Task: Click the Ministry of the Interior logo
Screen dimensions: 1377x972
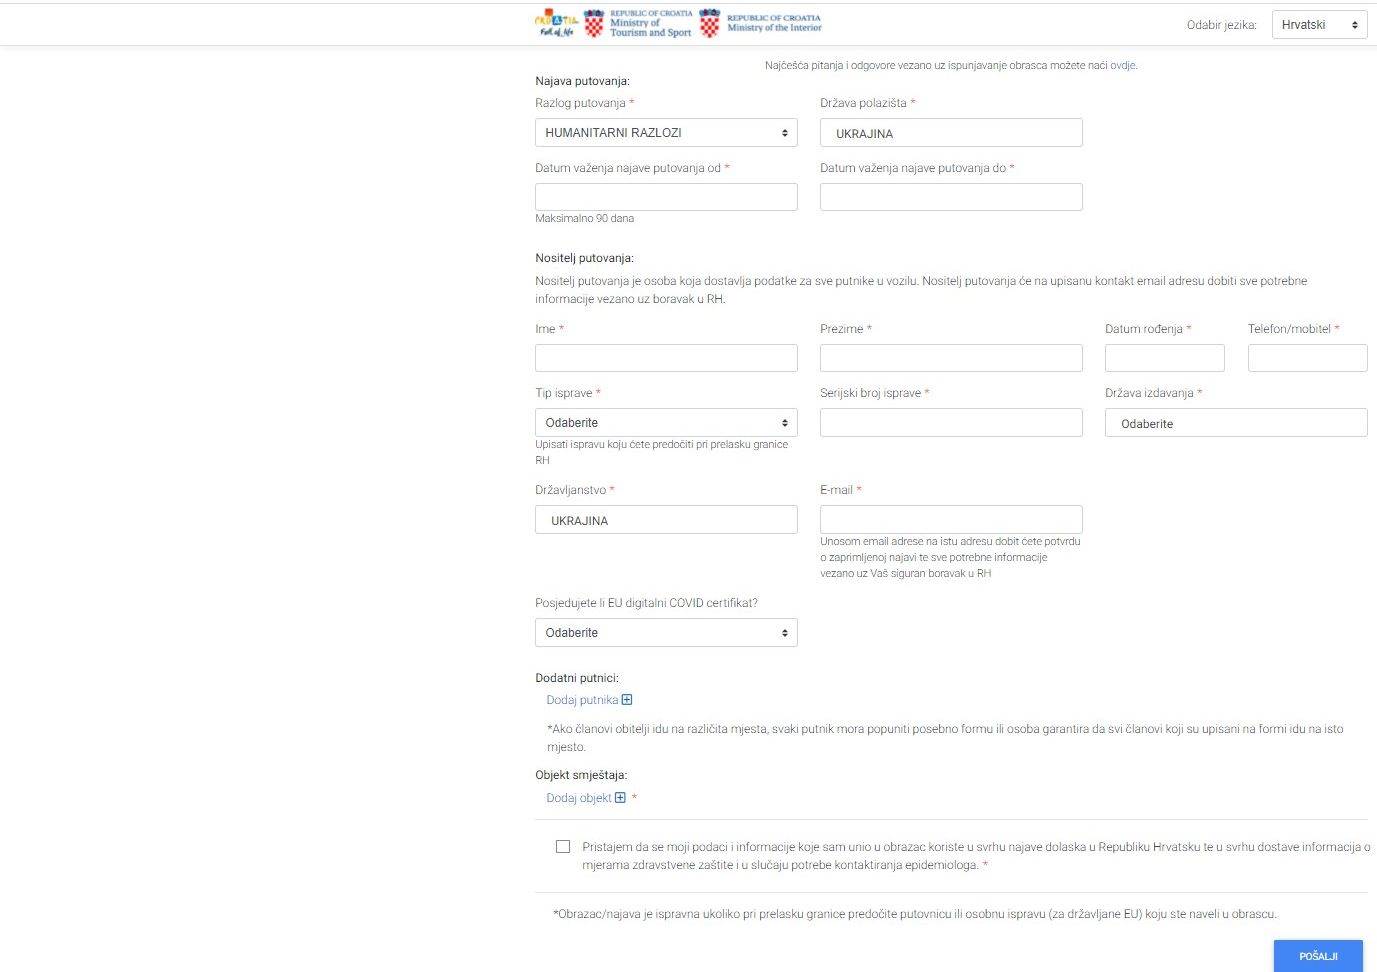Action: (x=761, y=24)
